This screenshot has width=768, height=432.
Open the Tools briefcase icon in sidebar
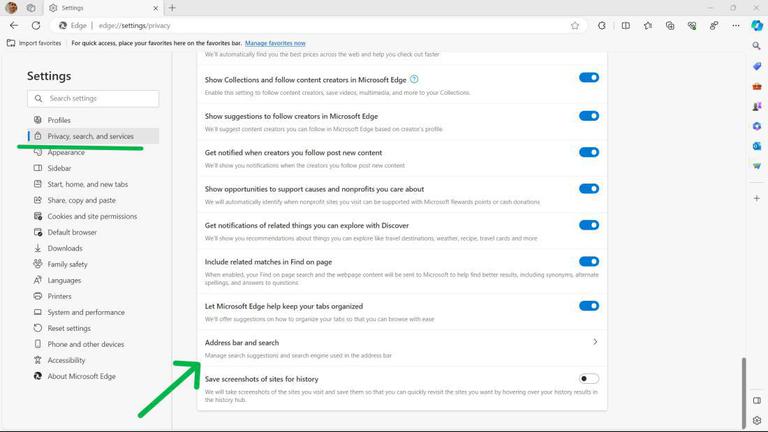click(x=757, y=86)
